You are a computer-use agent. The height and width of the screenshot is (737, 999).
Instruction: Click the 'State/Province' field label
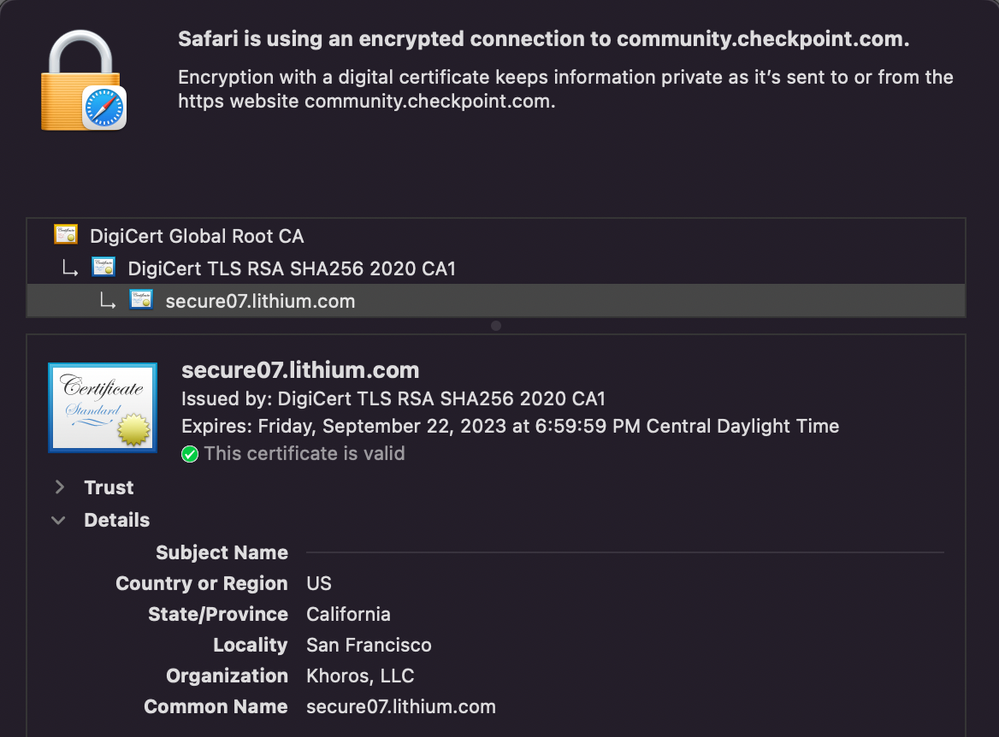pyautogui.click(x=218, y=614)
